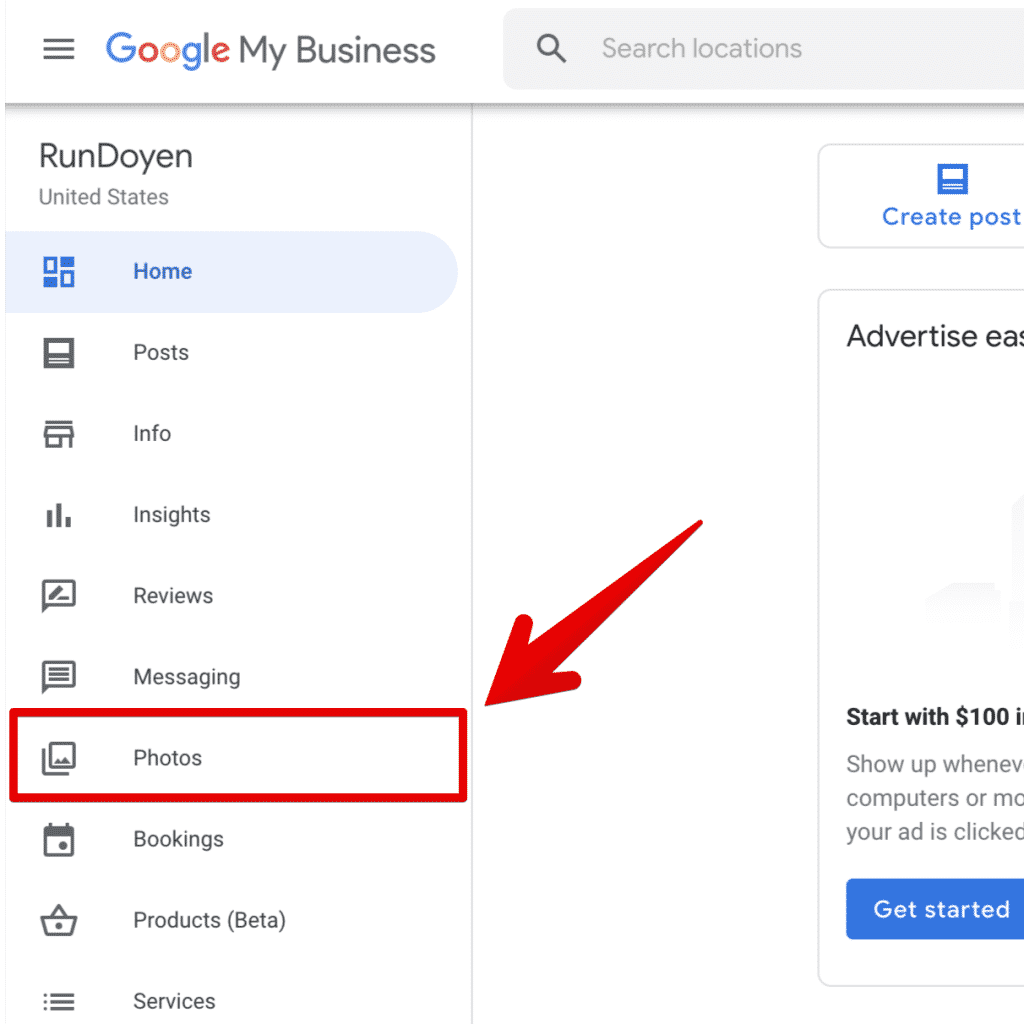Select the Posts icon in the sidebar

point(59,352)
